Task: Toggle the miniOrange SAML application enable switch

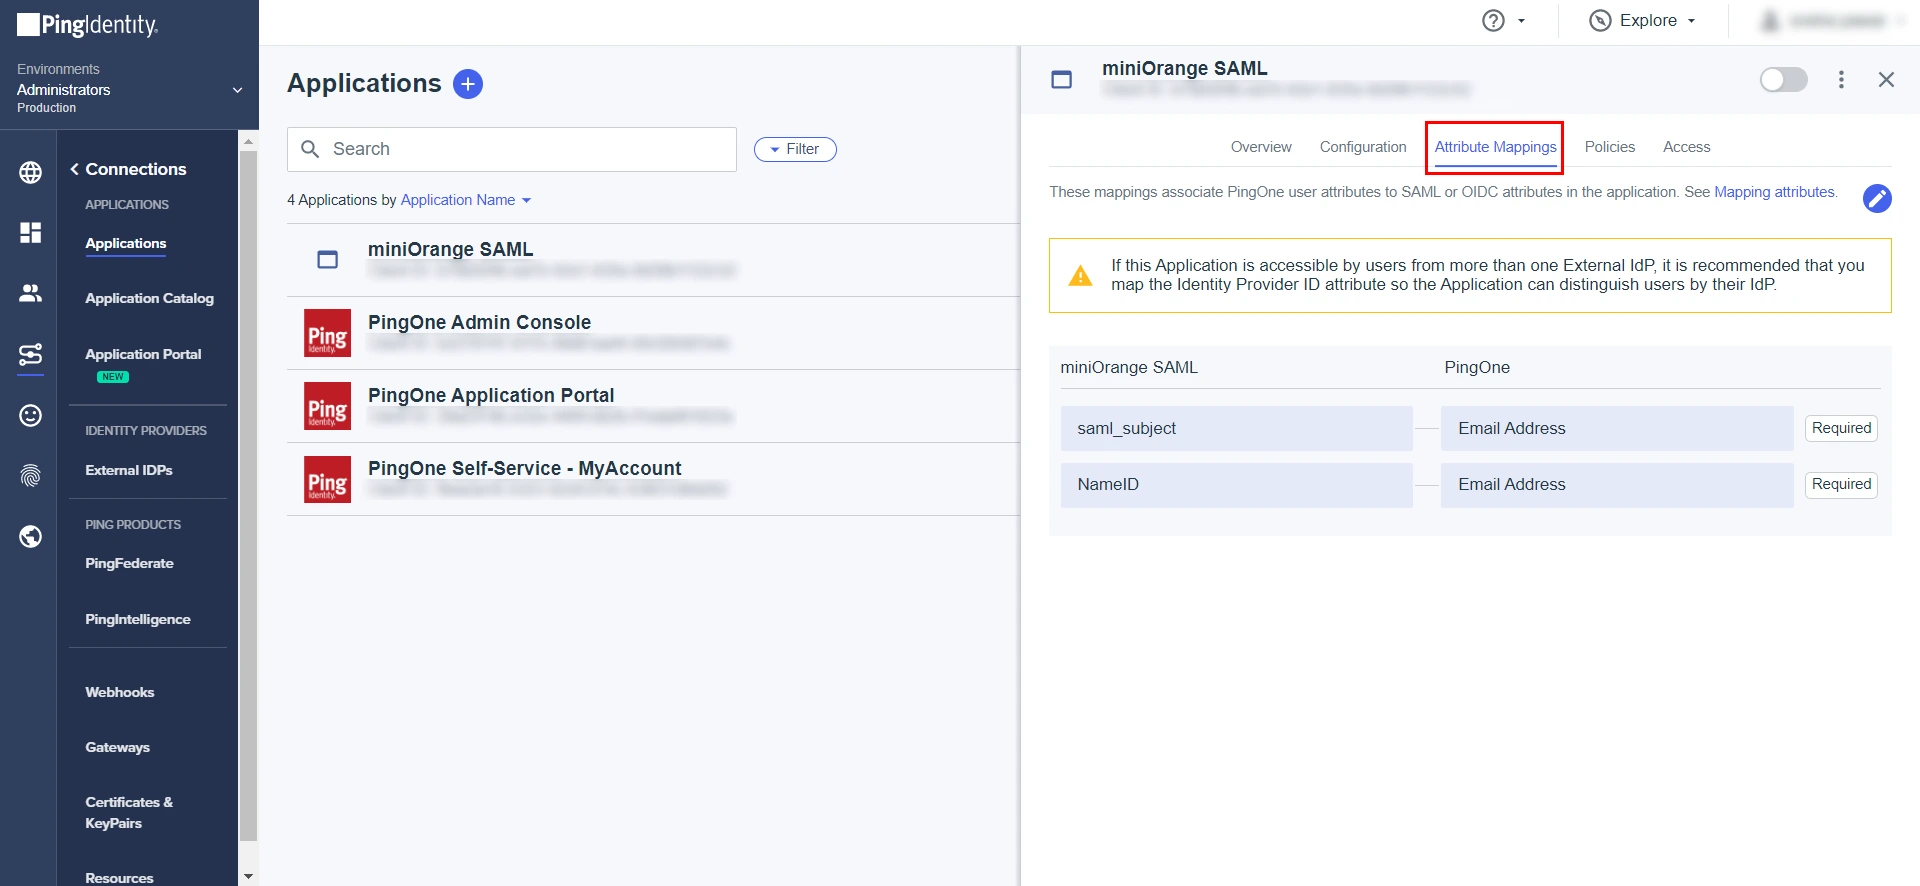Action: click(x=1784, y=79)
